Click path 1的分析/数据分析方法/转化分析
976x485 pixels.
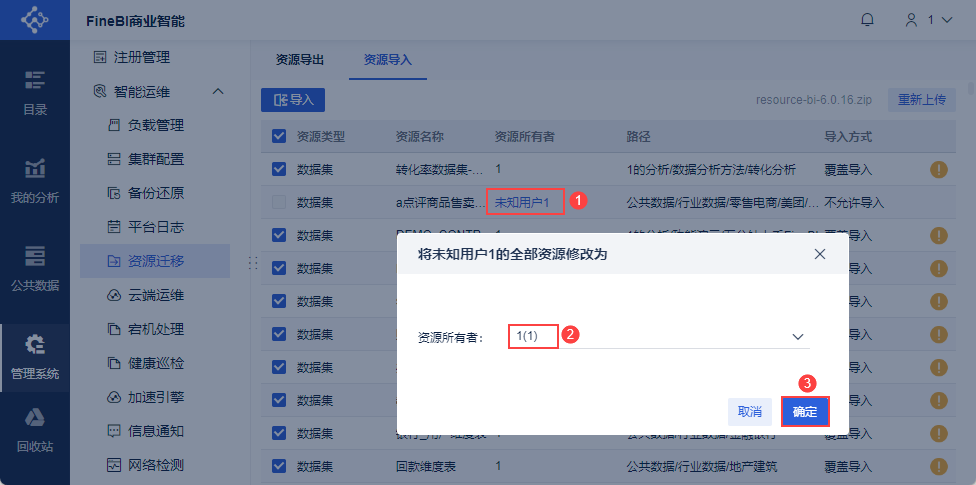click(711, 169)
